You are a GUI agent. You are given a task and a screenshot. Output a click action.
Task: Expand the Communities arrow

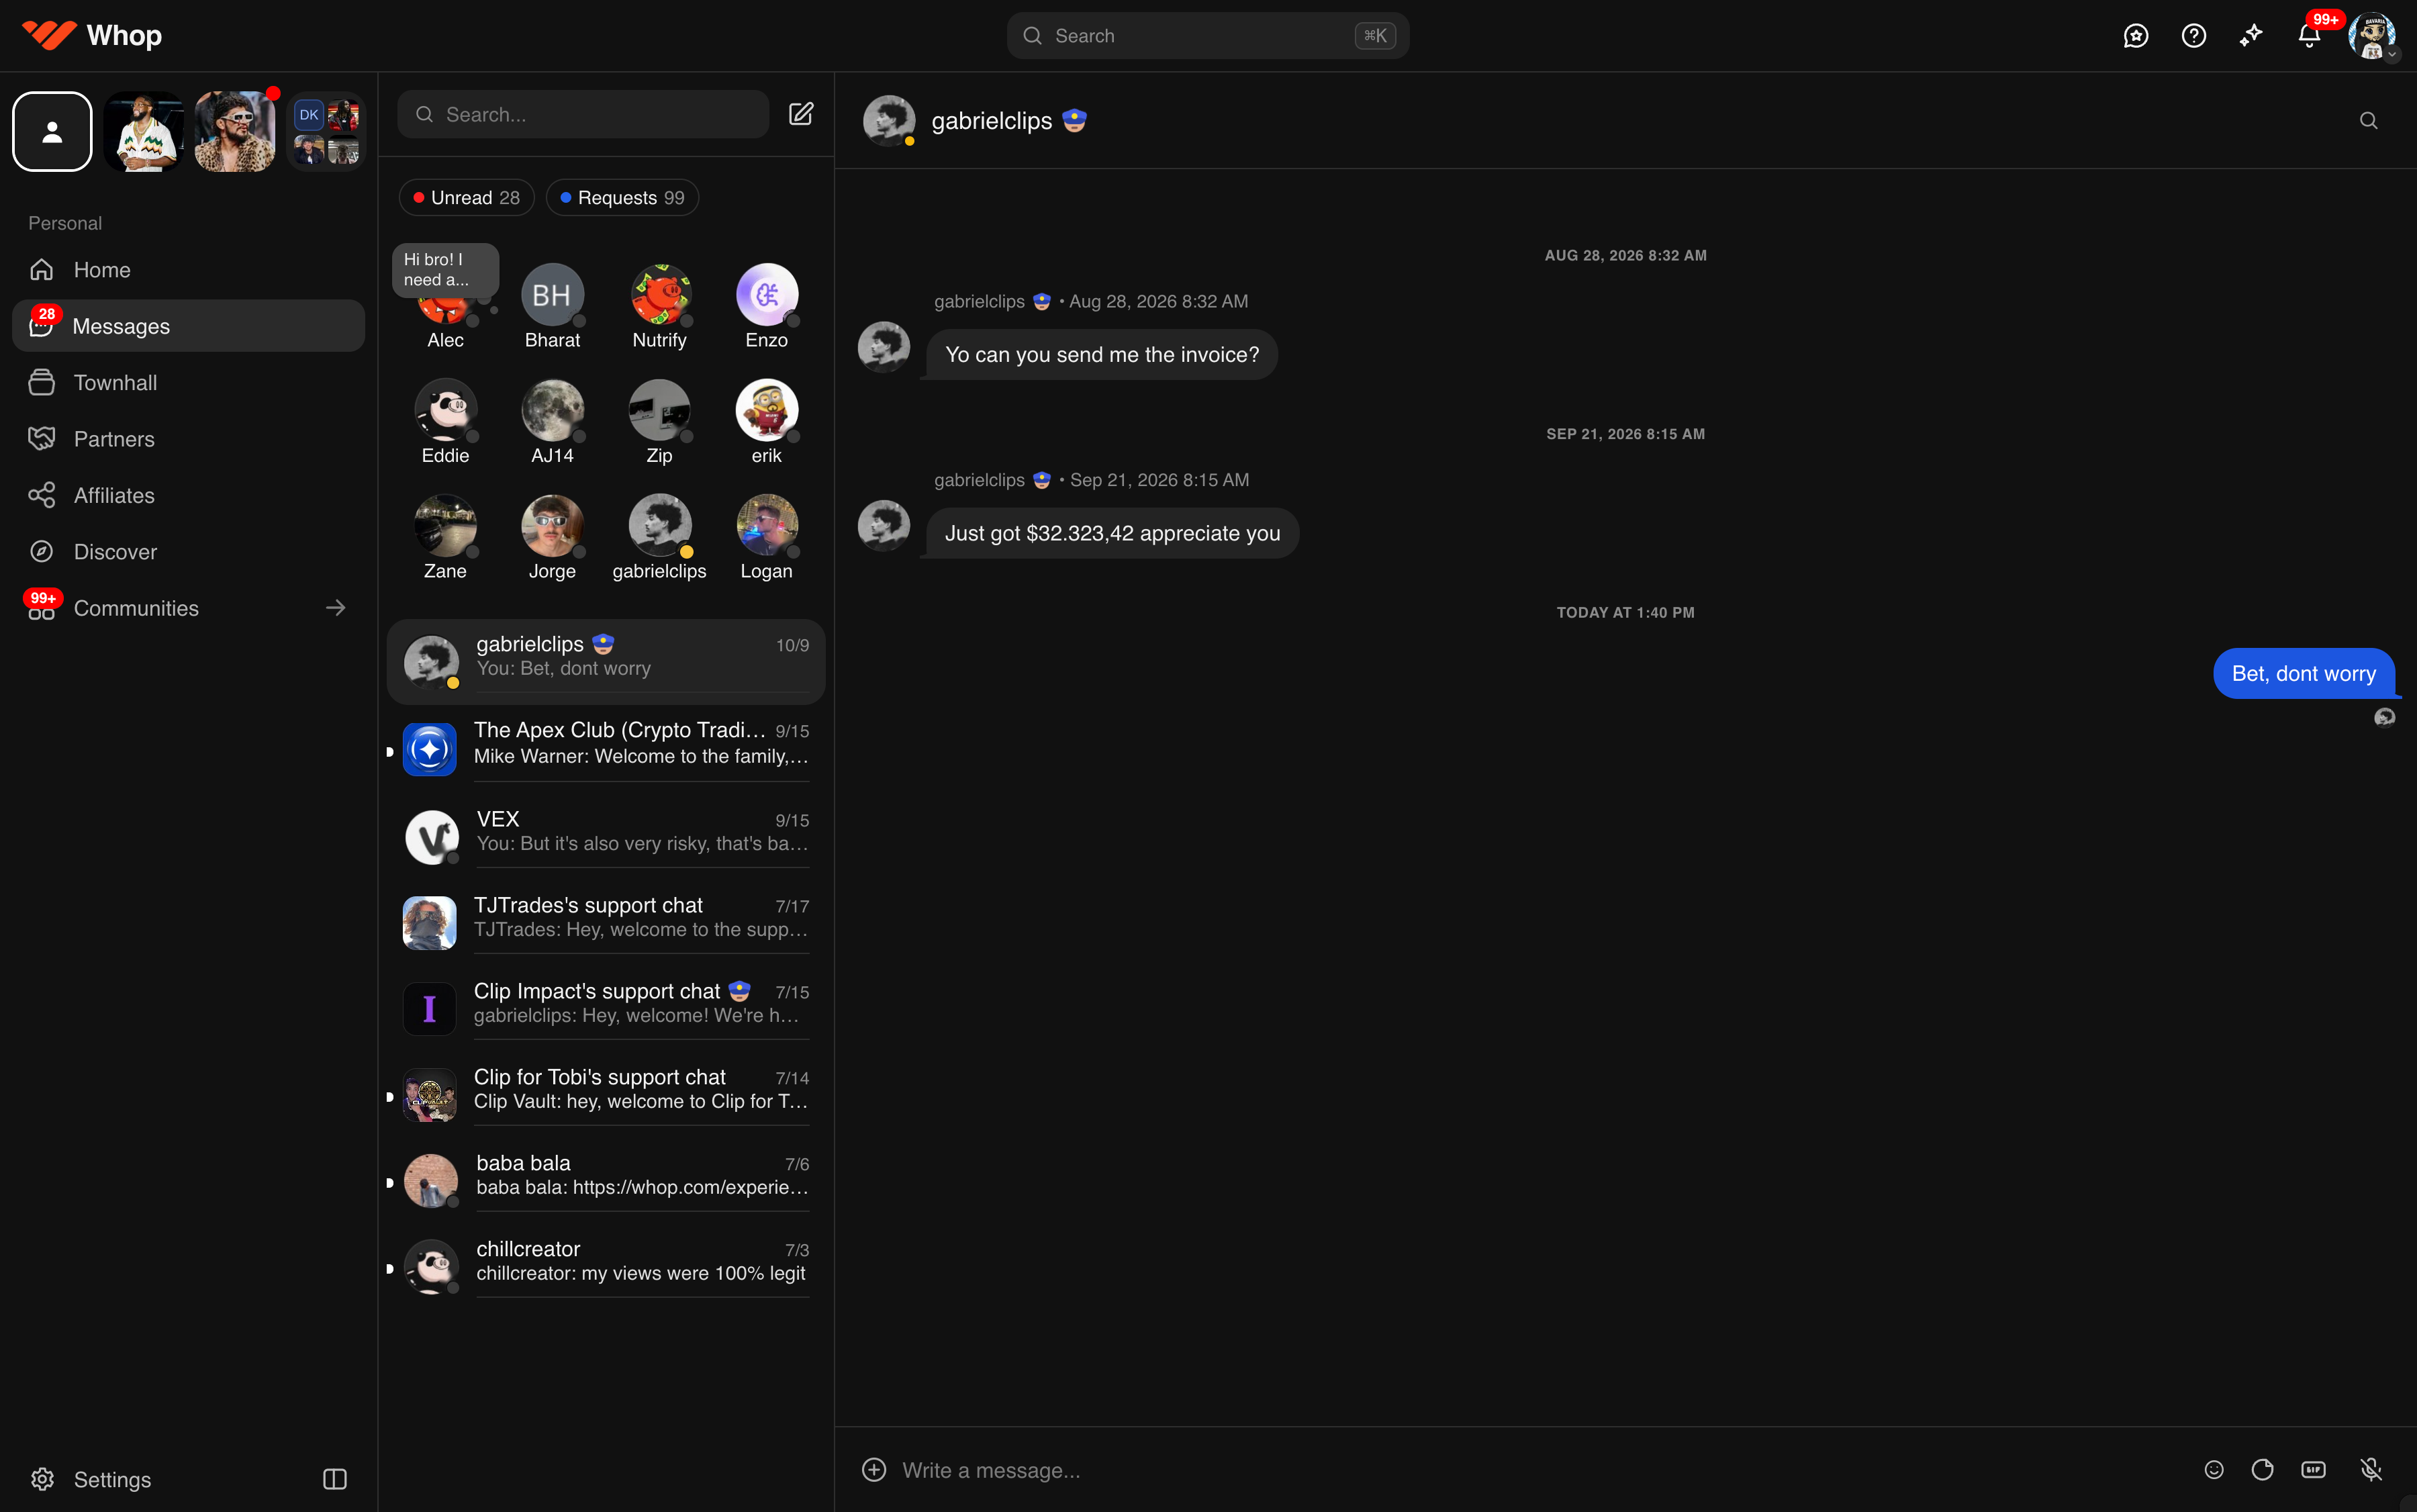(x=336, y=608)
